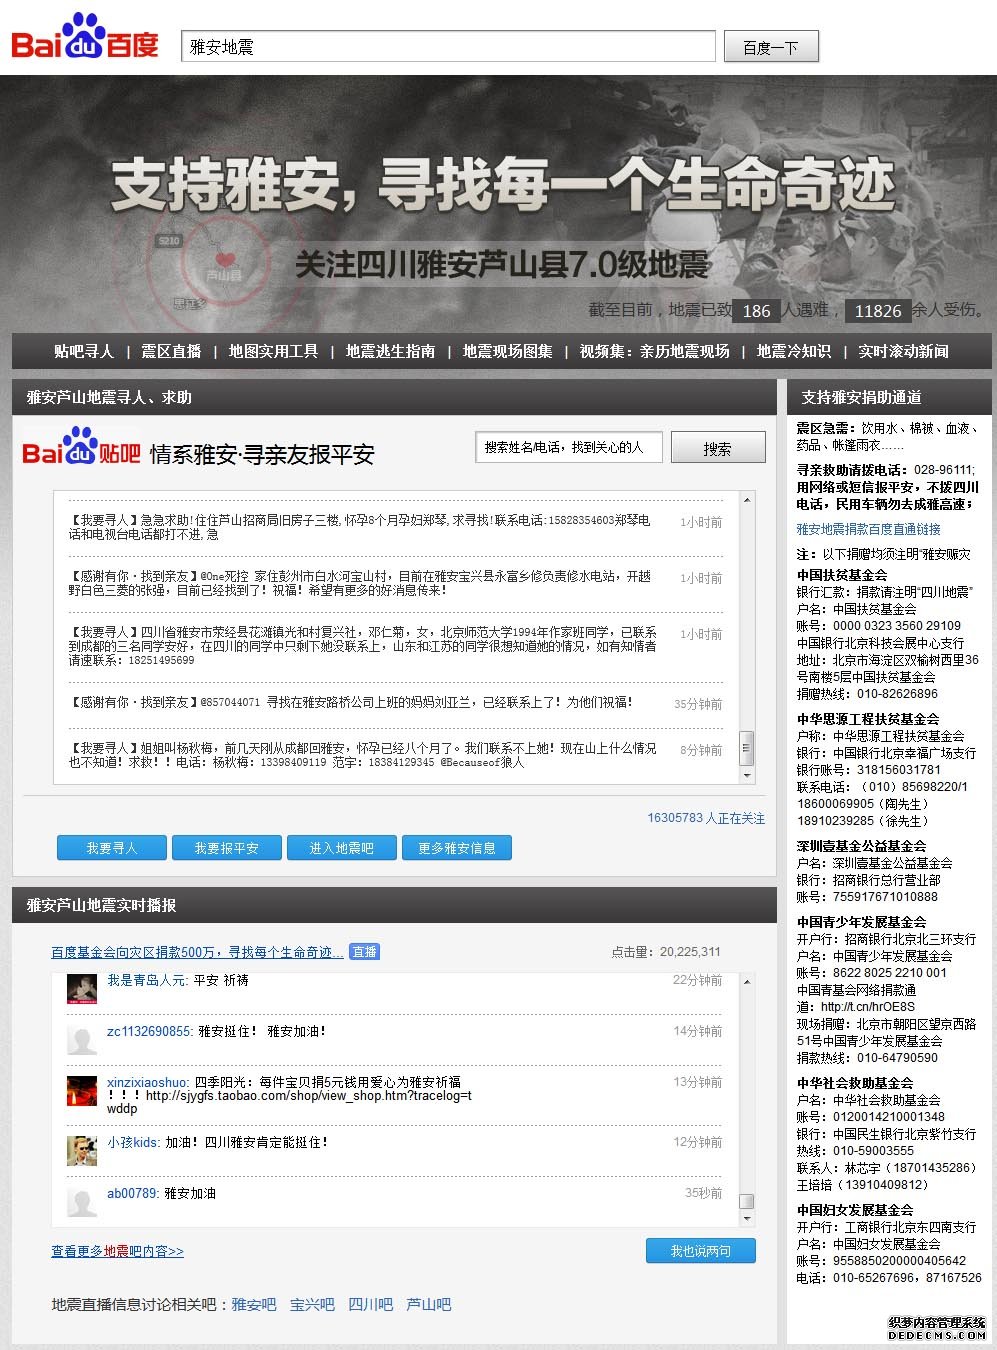Click the 搜索 button in Tieba panel
Viewport: 997px width, 1350px height.
(x=717, y=448)
